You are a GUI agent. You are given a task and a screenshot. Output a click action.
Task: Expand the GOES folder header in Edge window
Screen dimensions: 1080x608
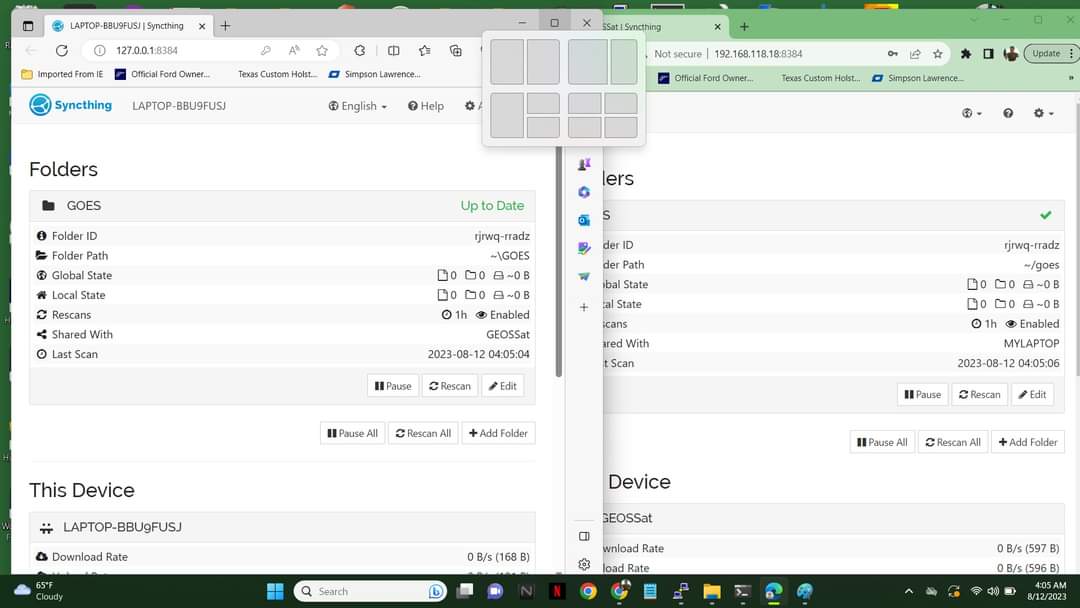[x=282, y=206]
